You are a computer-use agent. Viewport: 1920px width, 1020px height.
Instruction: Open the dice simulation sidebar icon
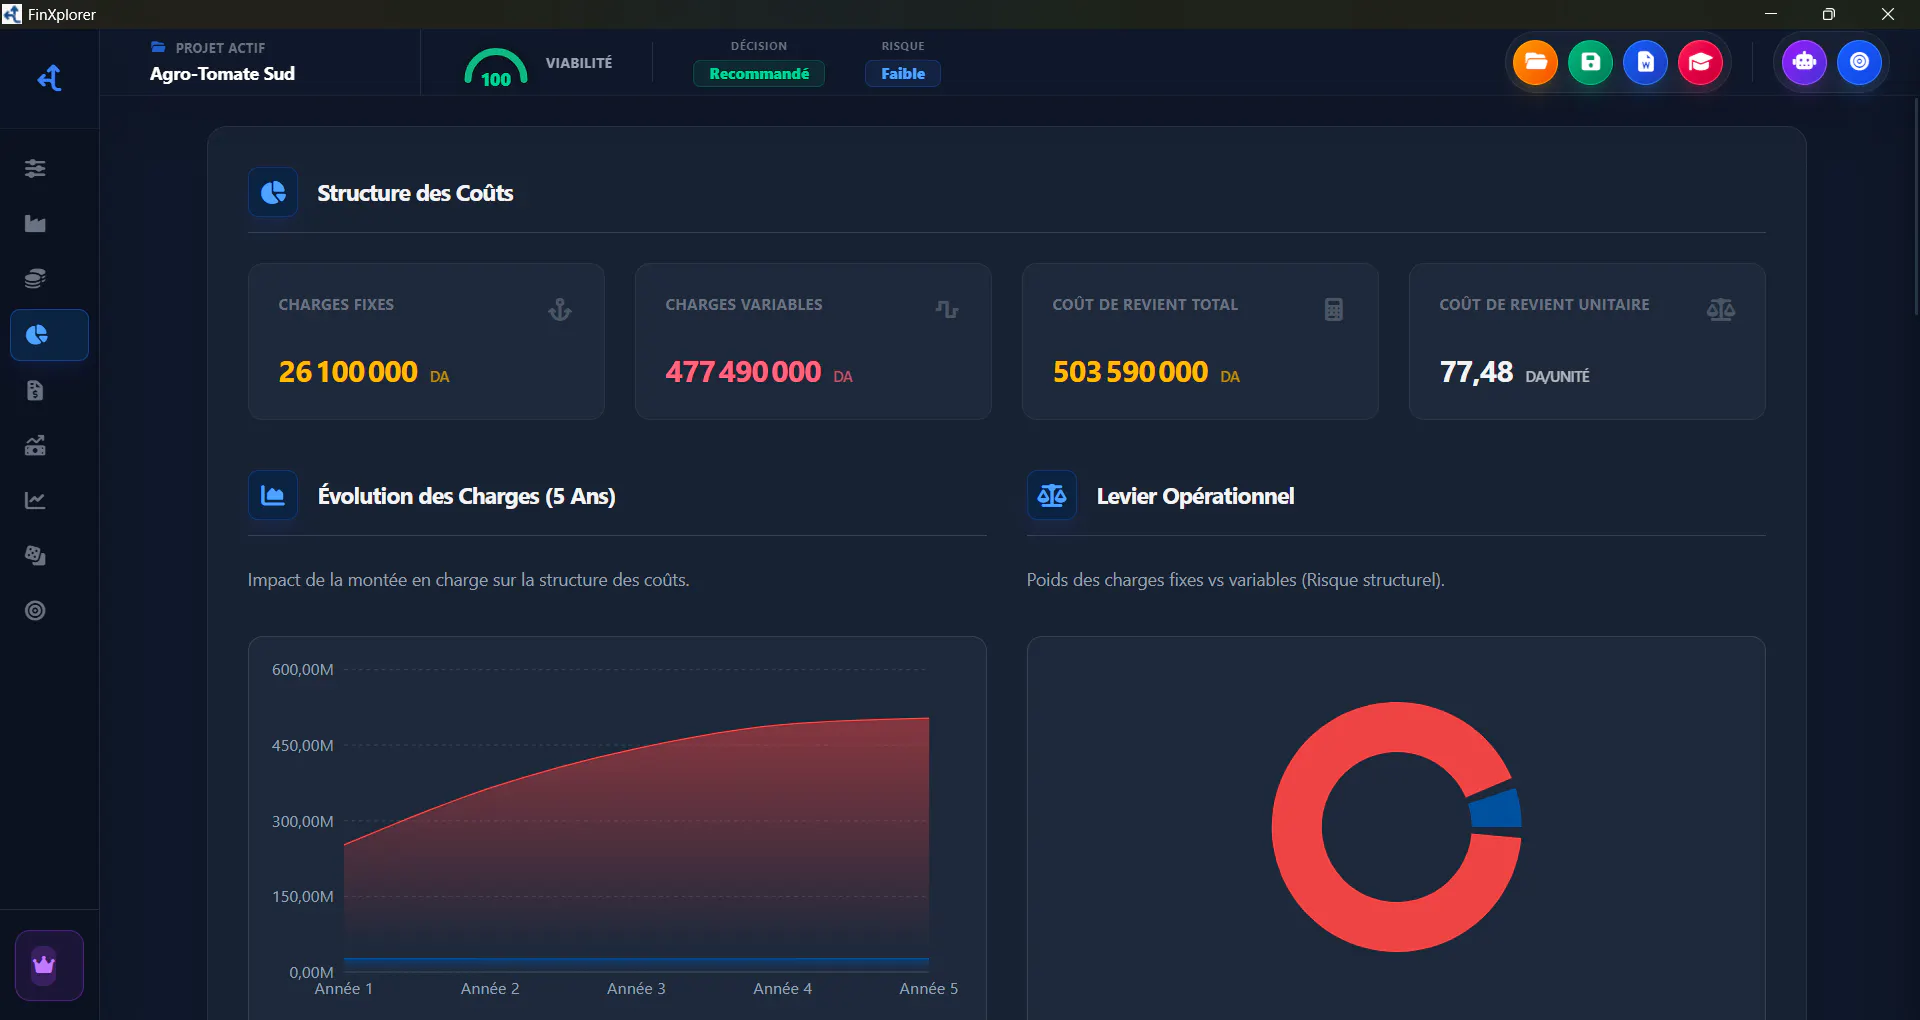(35, 555)
